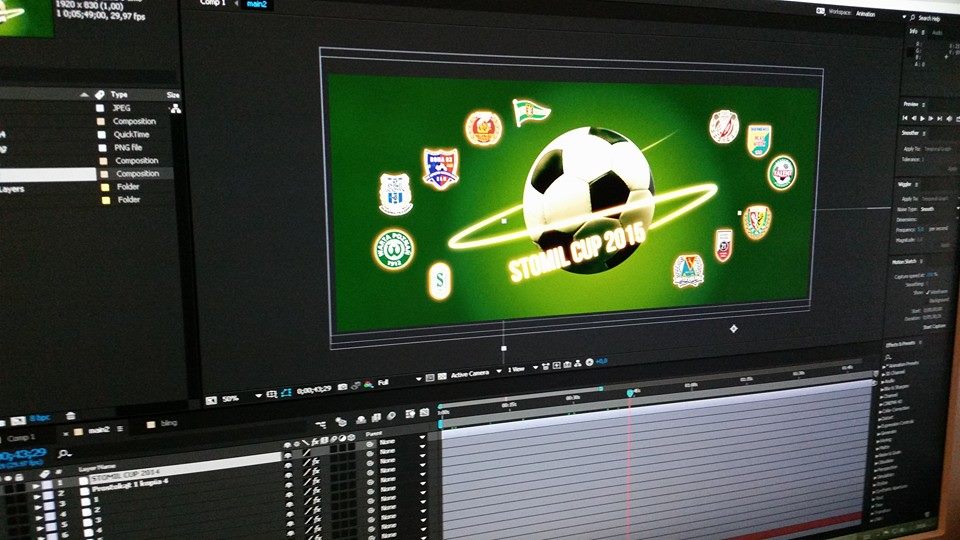The width and height of the screenshot is (960, 540).
Task: Toggle the mask and shape path visibility icon
Action: 286,392
